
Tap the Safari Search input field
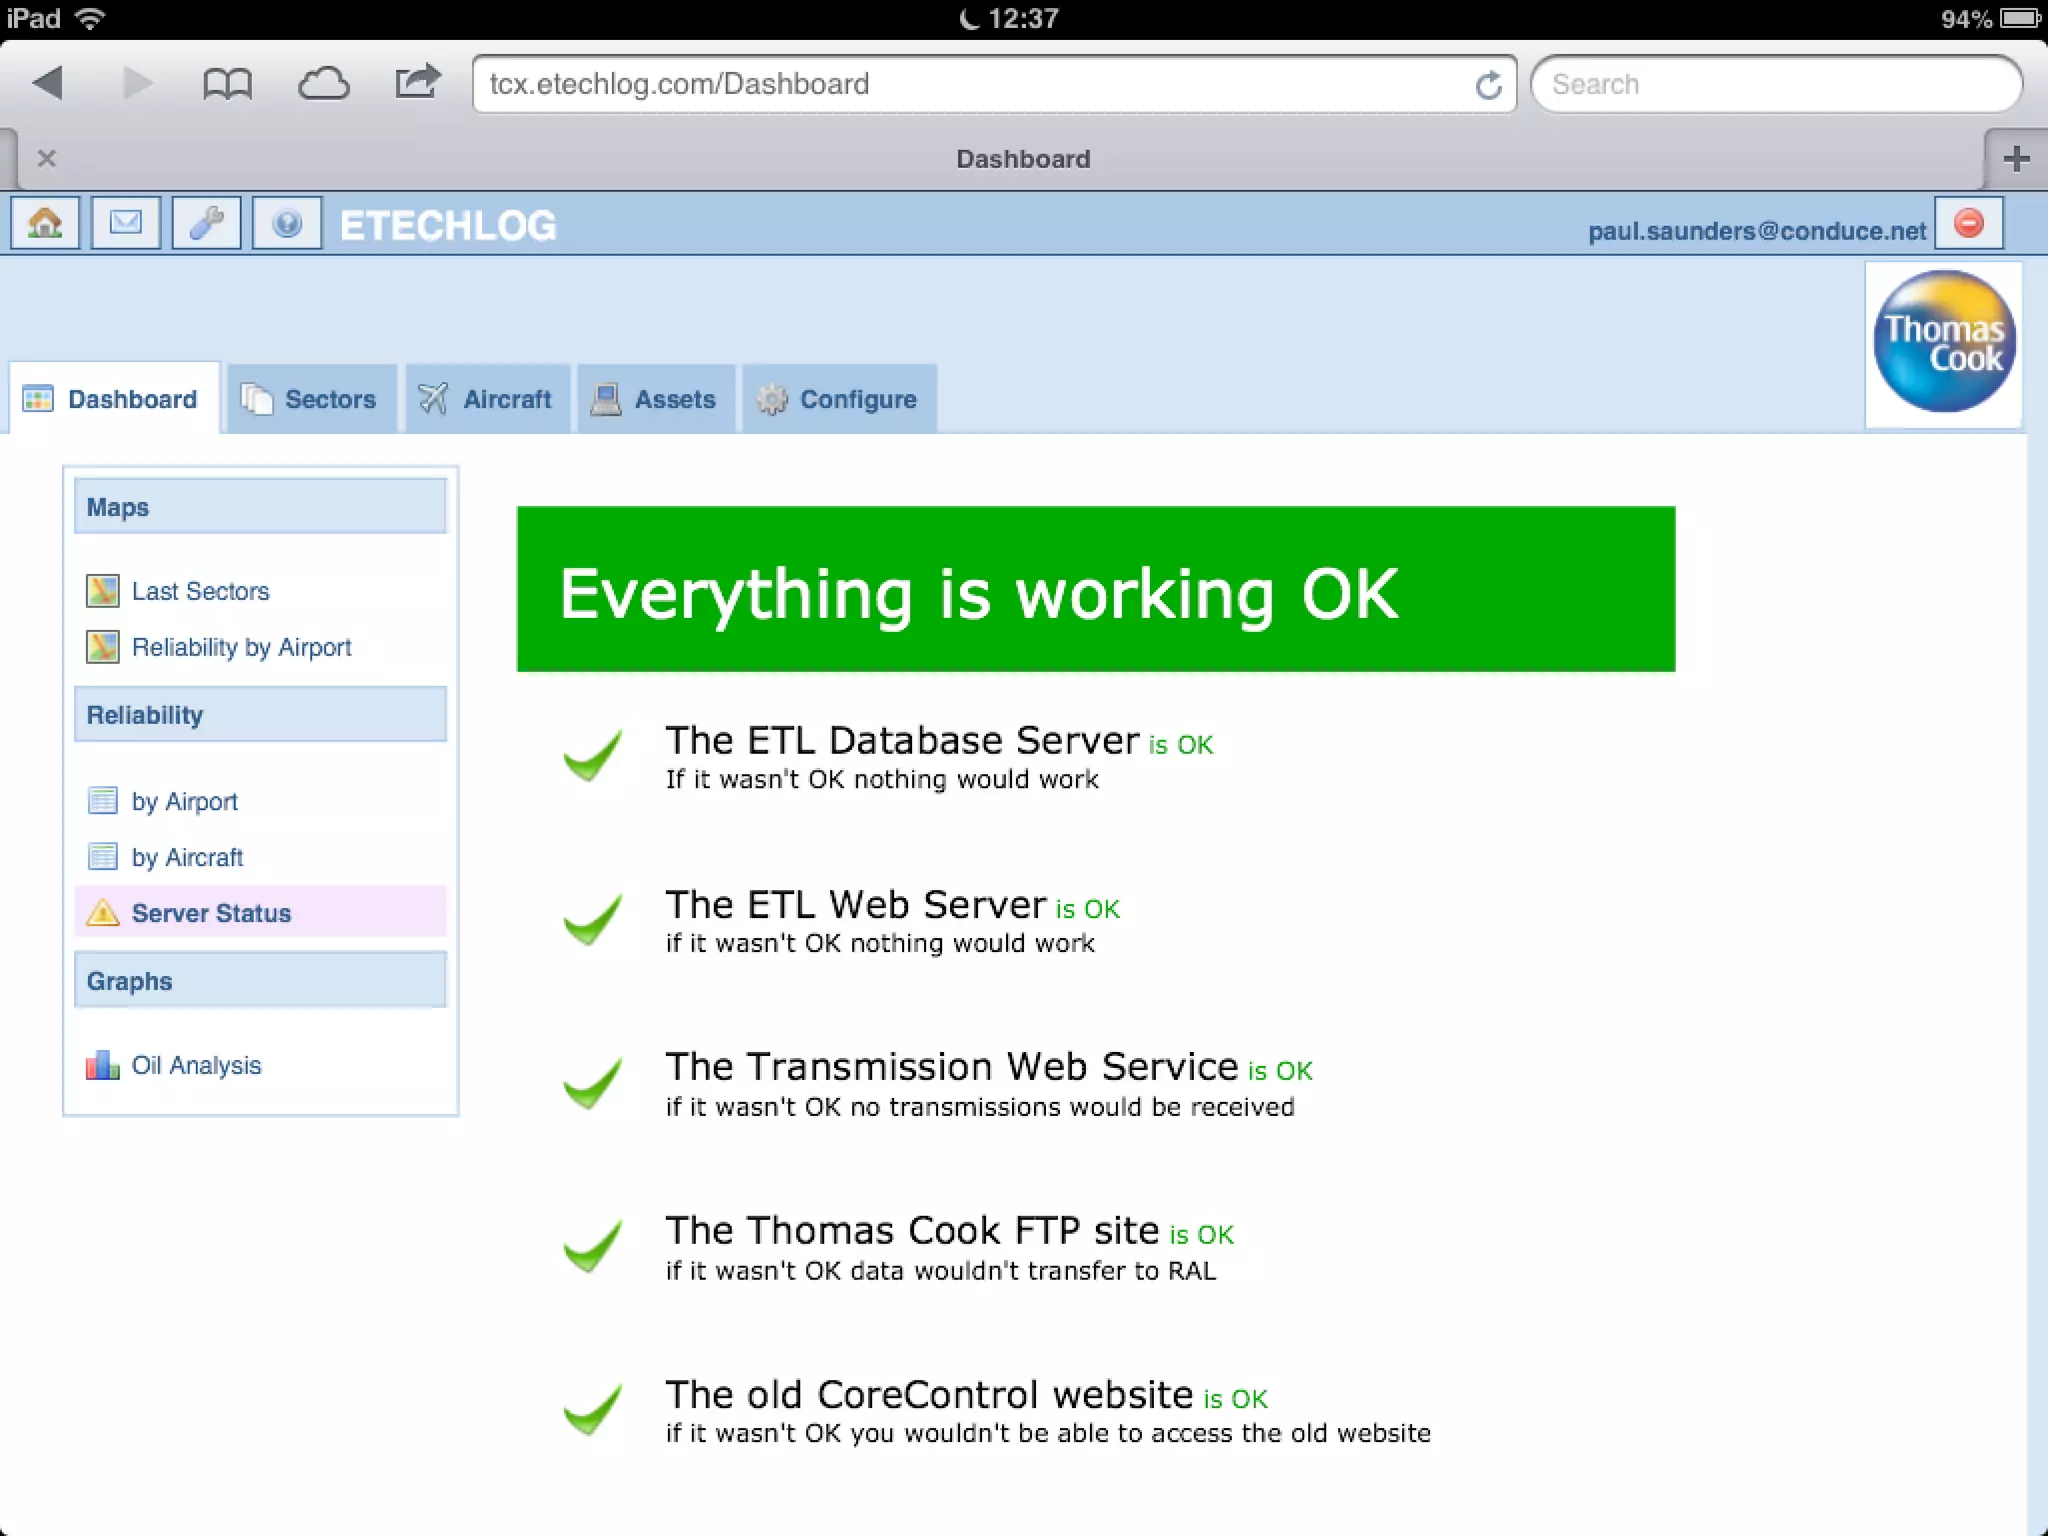(x=1775, y=84)
